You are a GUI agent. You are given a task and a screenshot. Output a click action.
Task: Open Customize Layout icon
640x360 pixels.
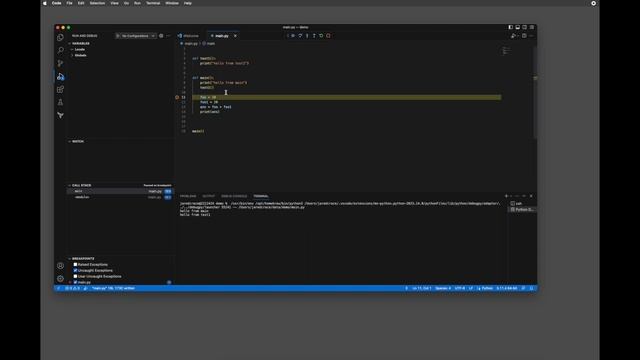pyautogui.click(x=531, y=27)
